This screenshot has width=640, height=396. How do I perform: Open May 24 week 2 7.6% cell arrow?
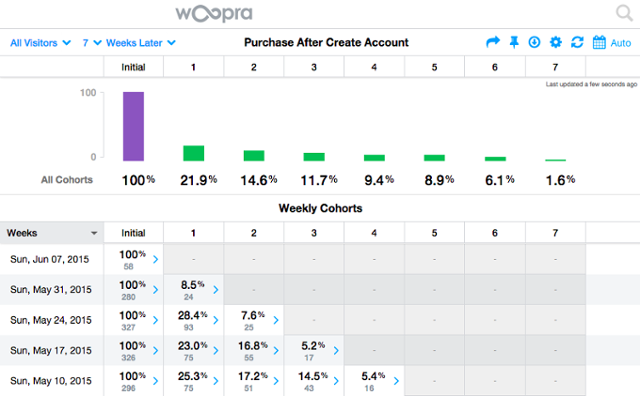click(276, 320)
